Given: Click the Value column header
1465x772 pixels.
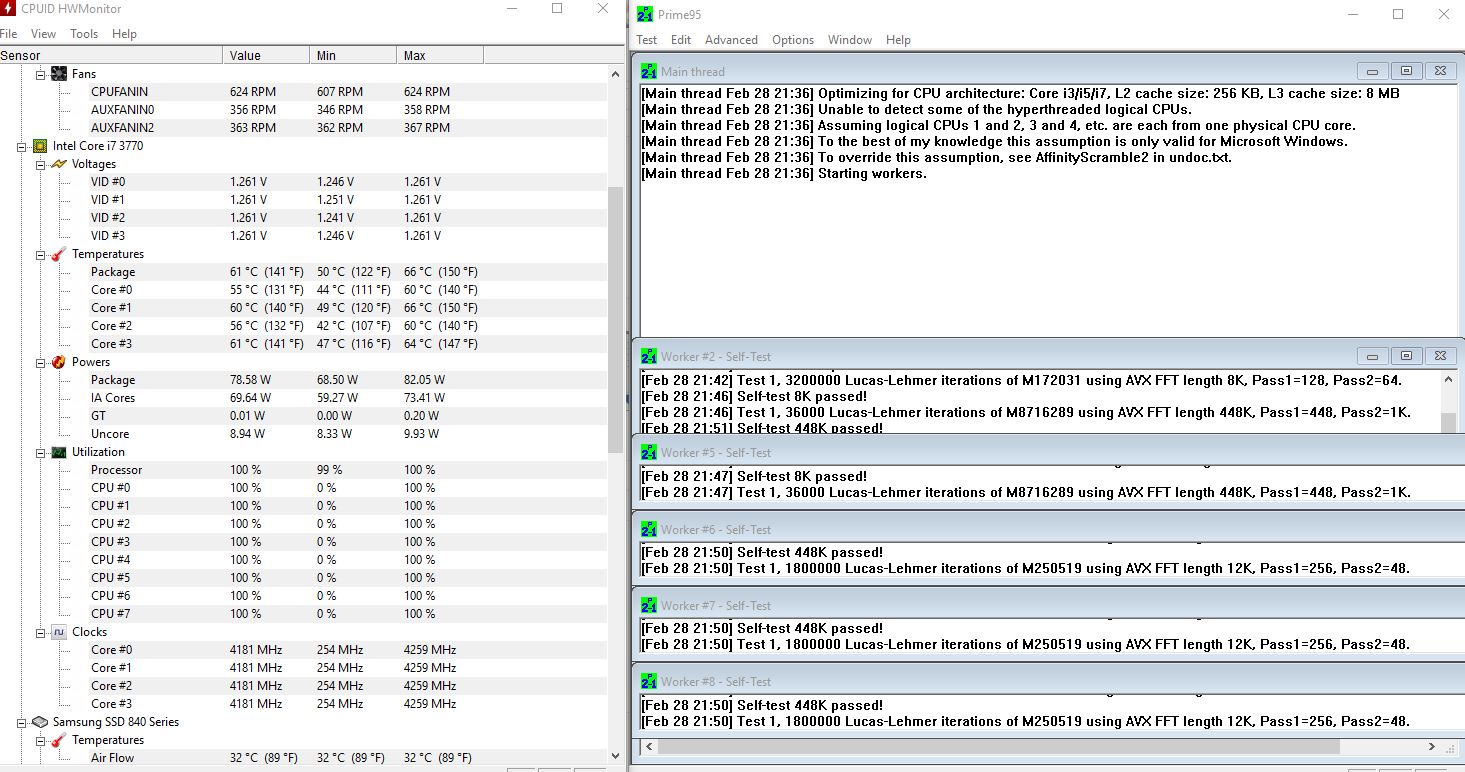Looking at the screenshot, I should 266,55.
